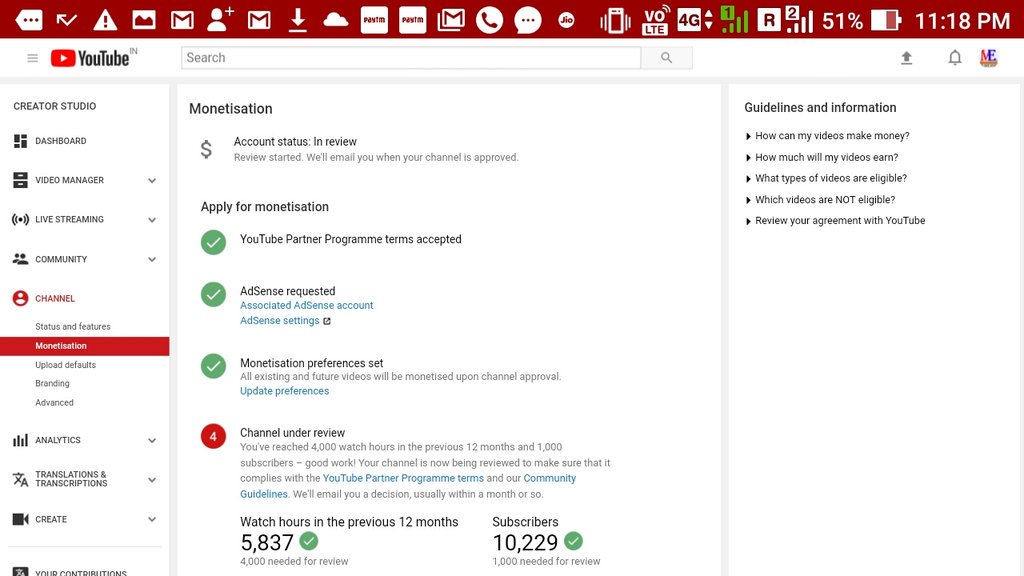1024x576 pixels.
Task: Open the notifications bell
Action: point(955,58)
